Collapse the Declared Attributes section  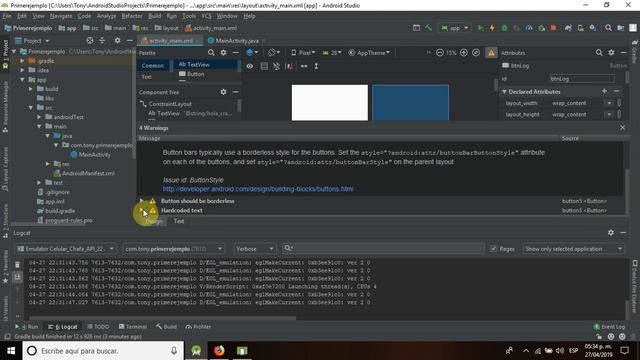(x=504, y=91)
